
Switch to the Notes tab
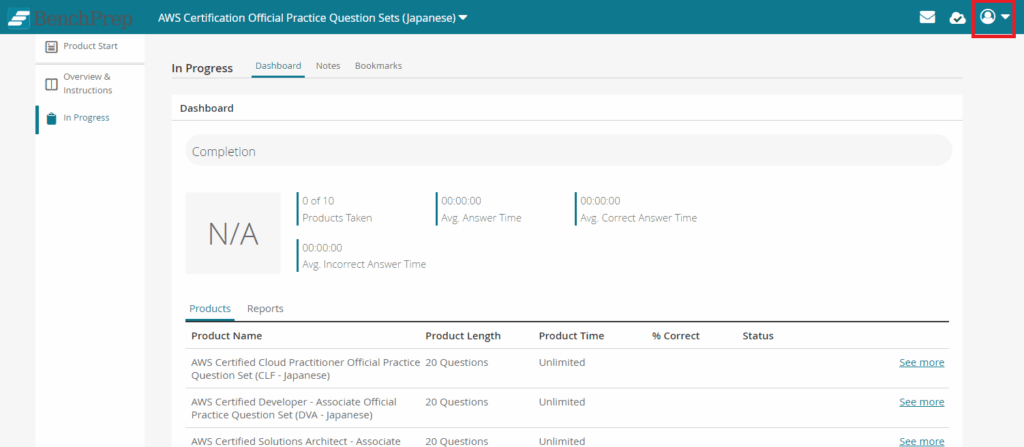coord(328,66)
